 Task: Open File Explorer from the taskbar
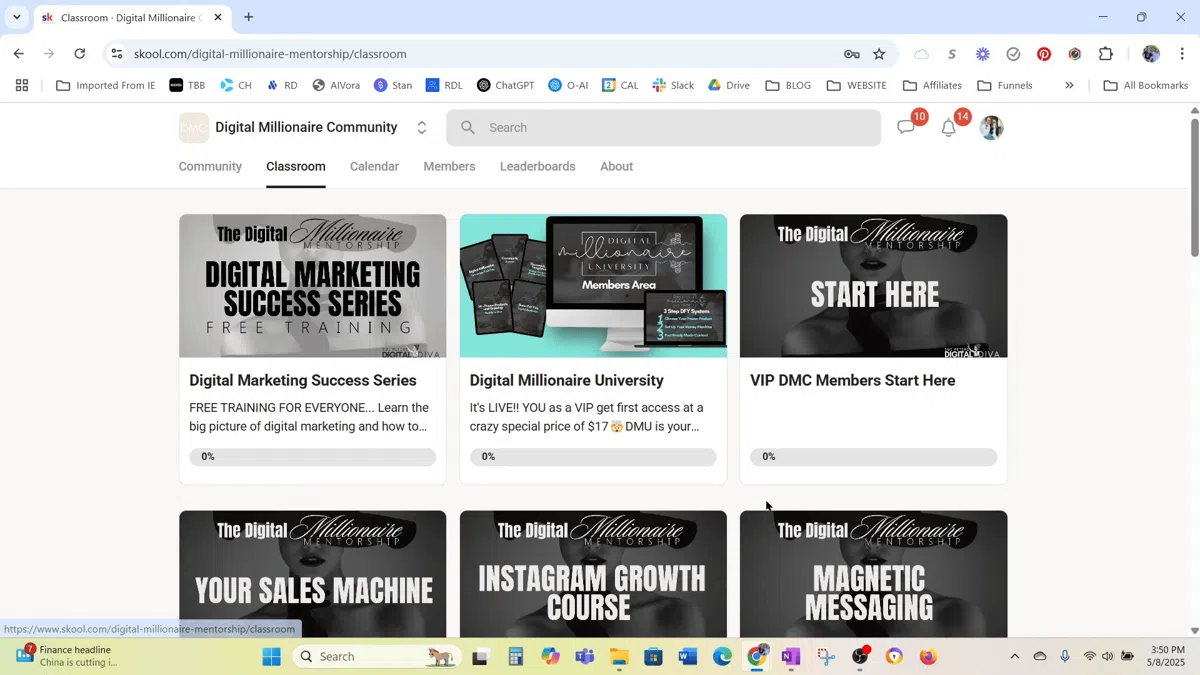tap(619, 657)
